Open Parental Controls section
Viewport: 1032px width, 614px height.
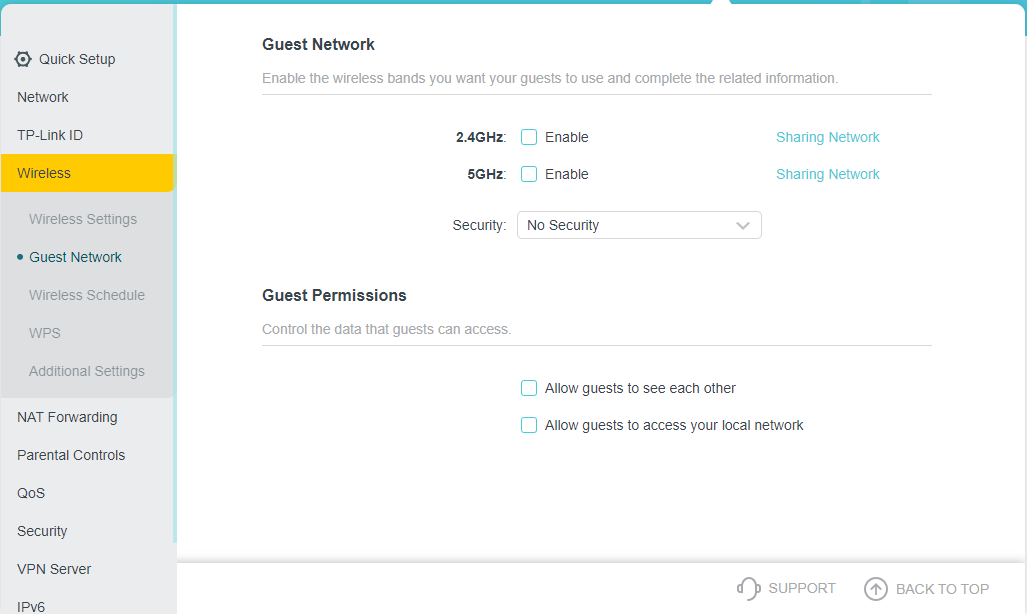71,455
